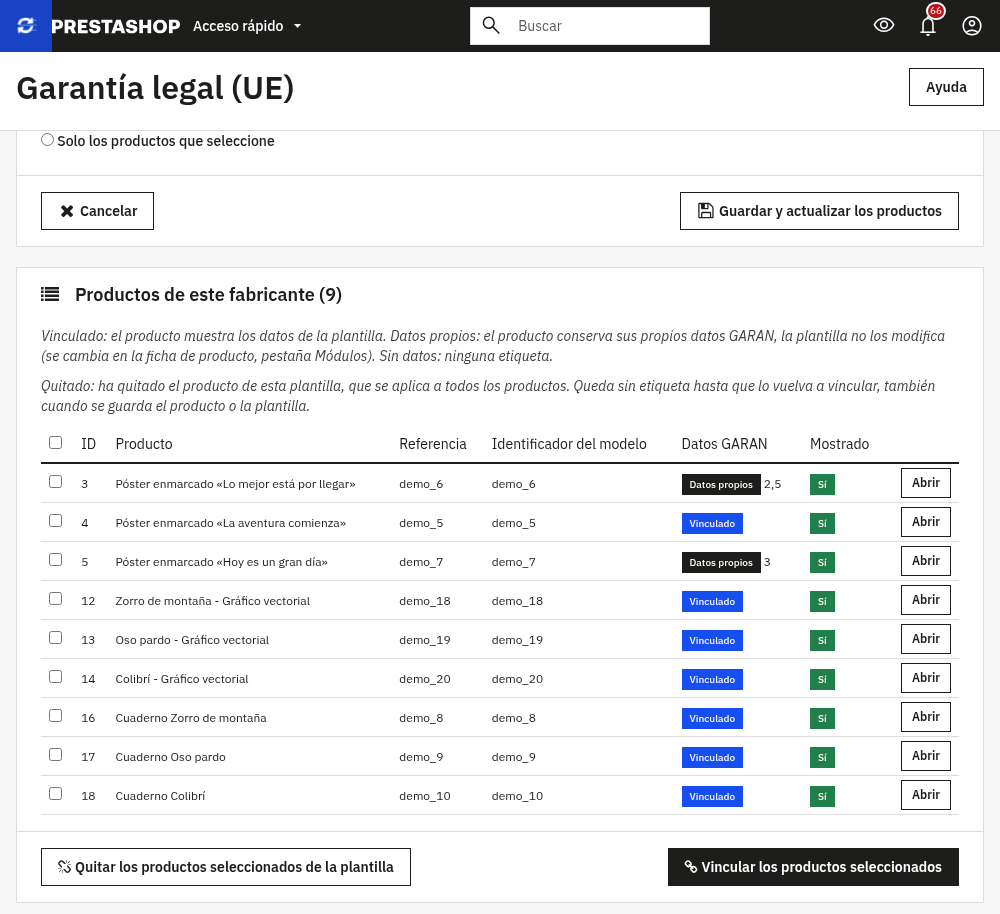
Task: Check the box for Póster «La aventura comienza»
Action: tap(55, 520)
